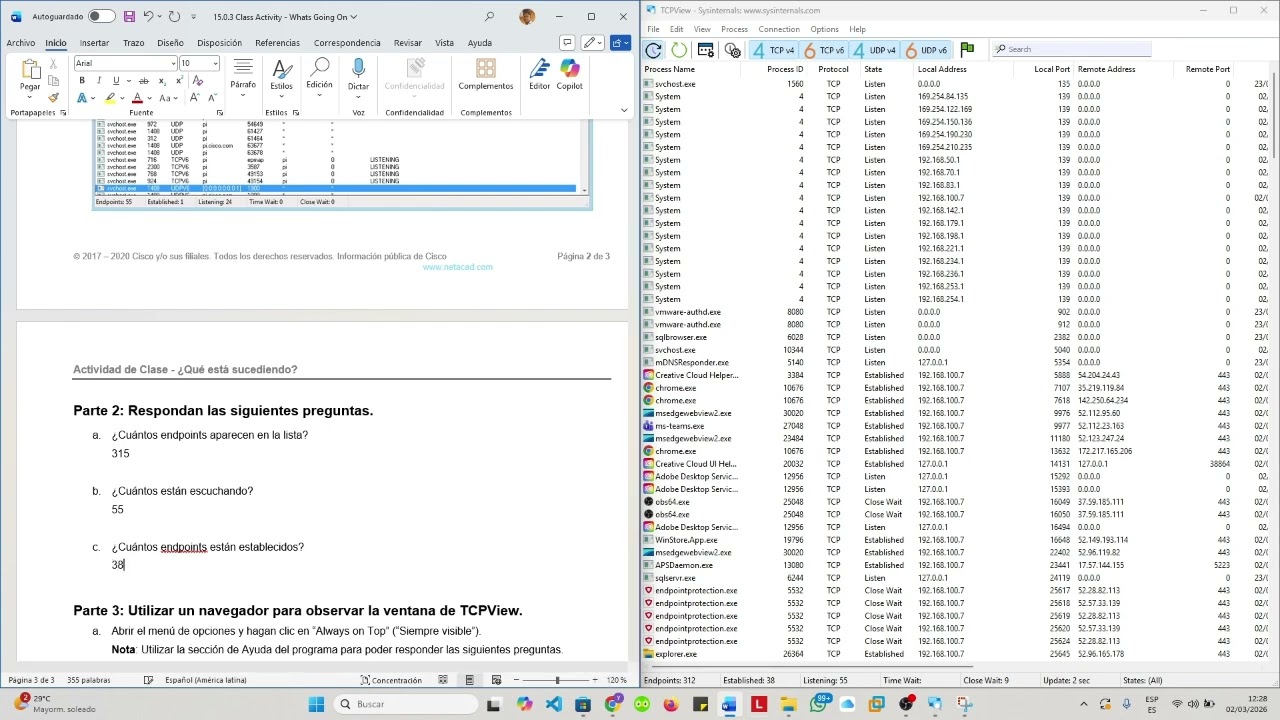Viewport: 1280px width, 720px height.
Task: Adjust the Word zoom slider in status bar
Action: pos(556,680)
